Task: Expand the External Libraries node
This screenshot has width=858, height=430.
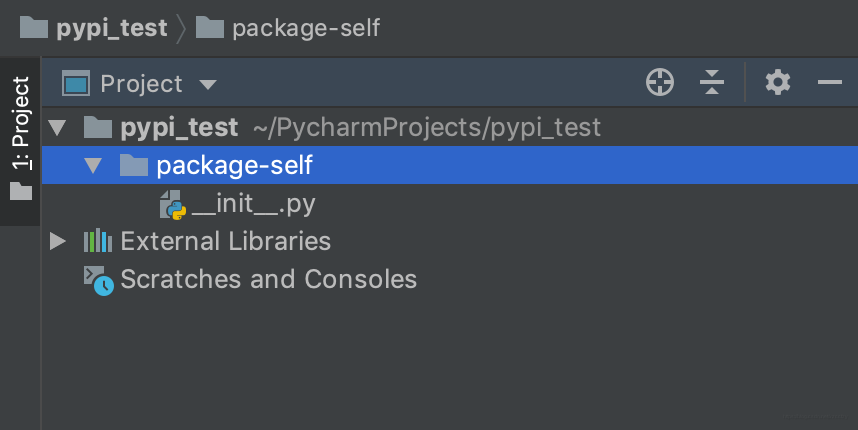Action: tap(57, 241)
